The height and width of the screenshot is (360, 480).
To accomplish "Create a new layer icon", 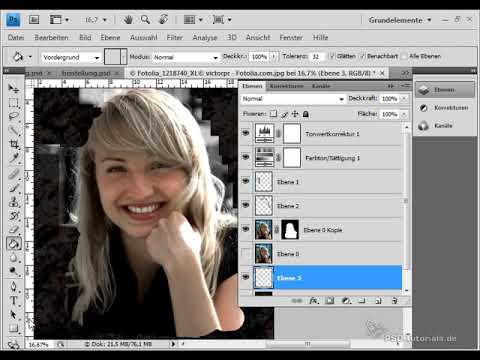I will pyautogui.click(x=378, y=301).
